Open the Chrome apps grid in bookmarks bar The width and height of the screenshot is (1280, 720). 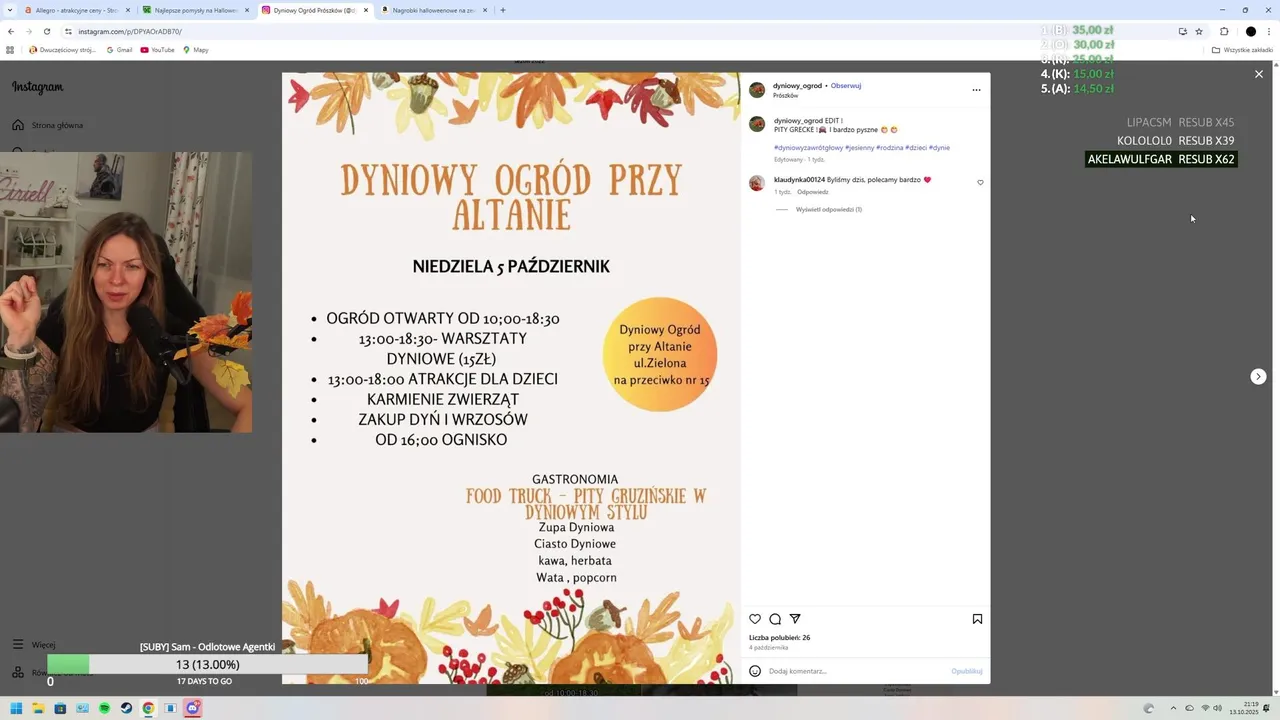point(10,49)
